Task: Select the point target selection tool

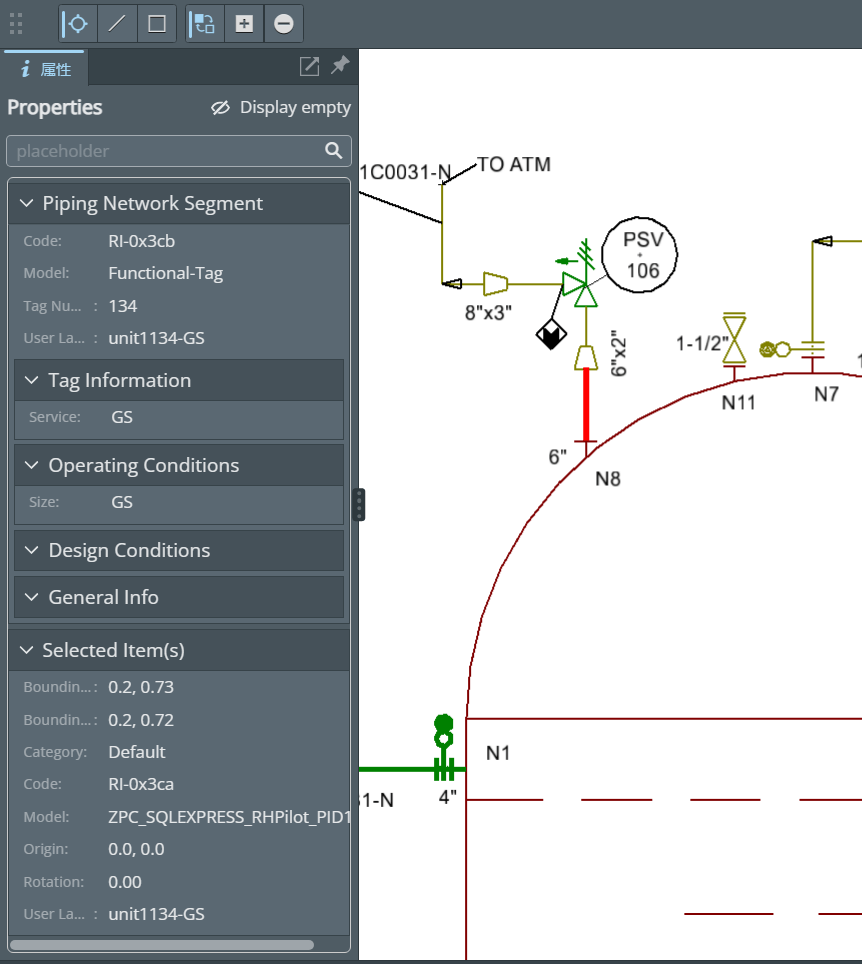Action: pyautogui.click(x=77, y=24)
